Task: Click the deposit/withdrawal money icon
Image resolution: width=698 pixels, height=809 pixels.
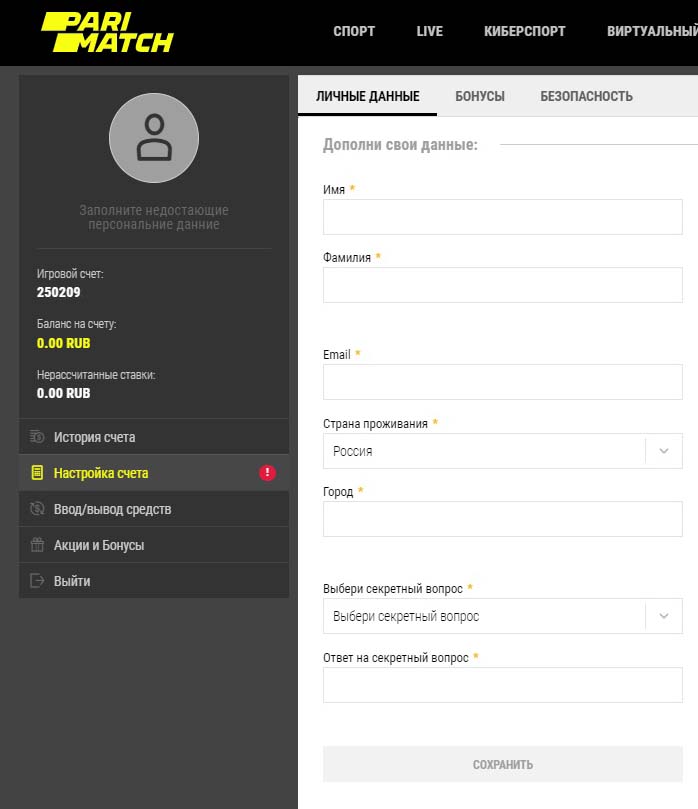Action: (x=38, y=509)
